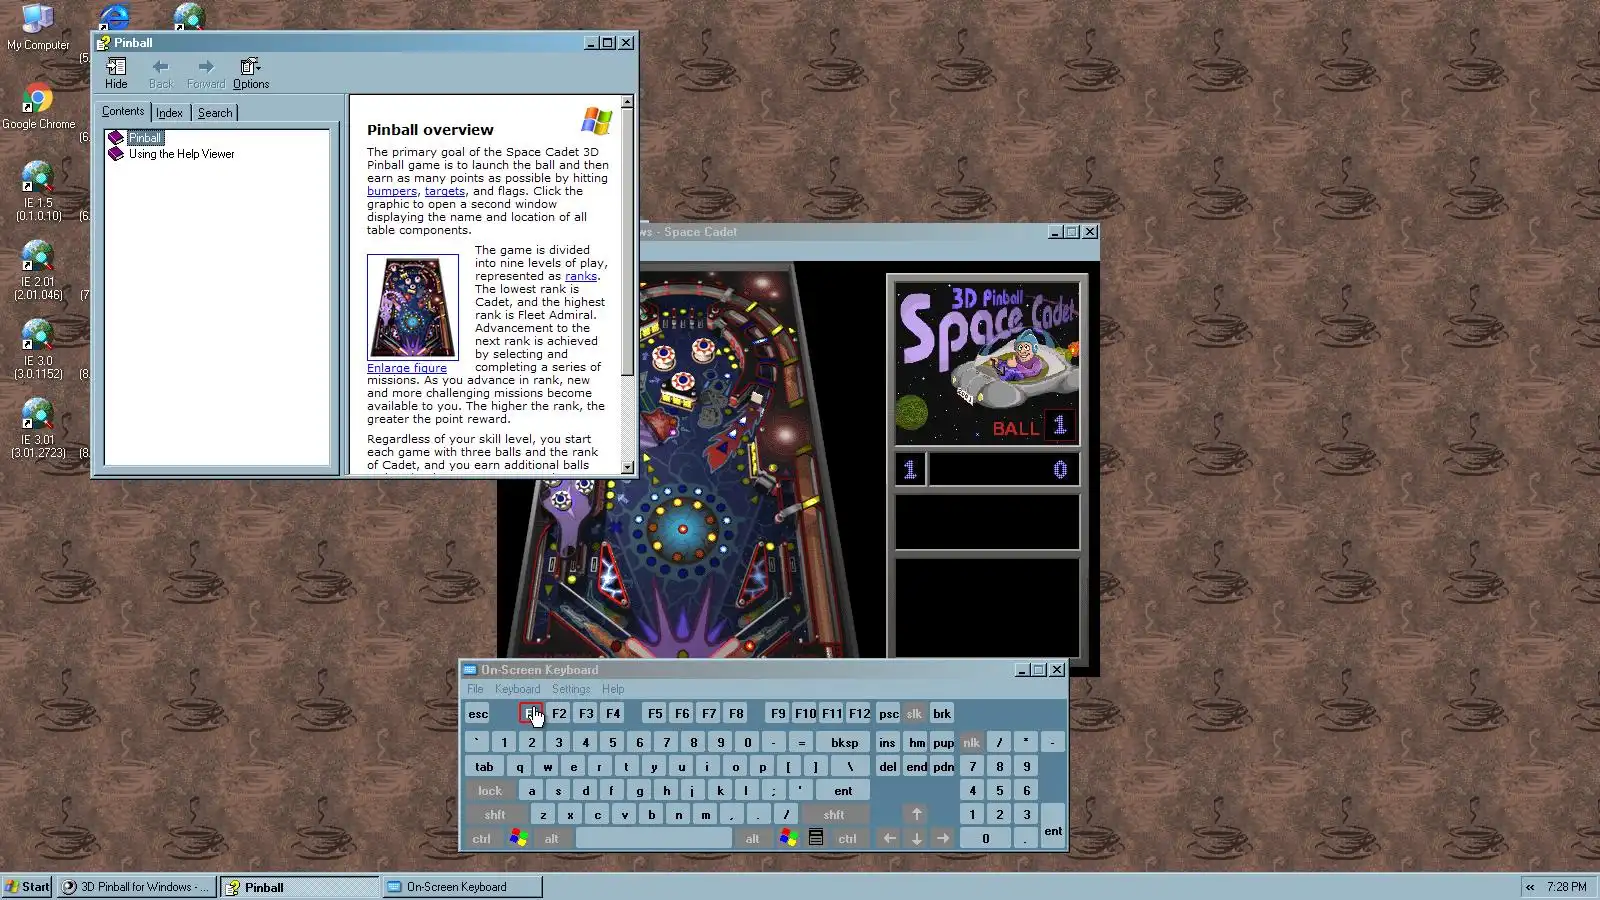
Task: Switch to 3D Pinball for Windows taskbar button
Action: click(x=136, y=887)
